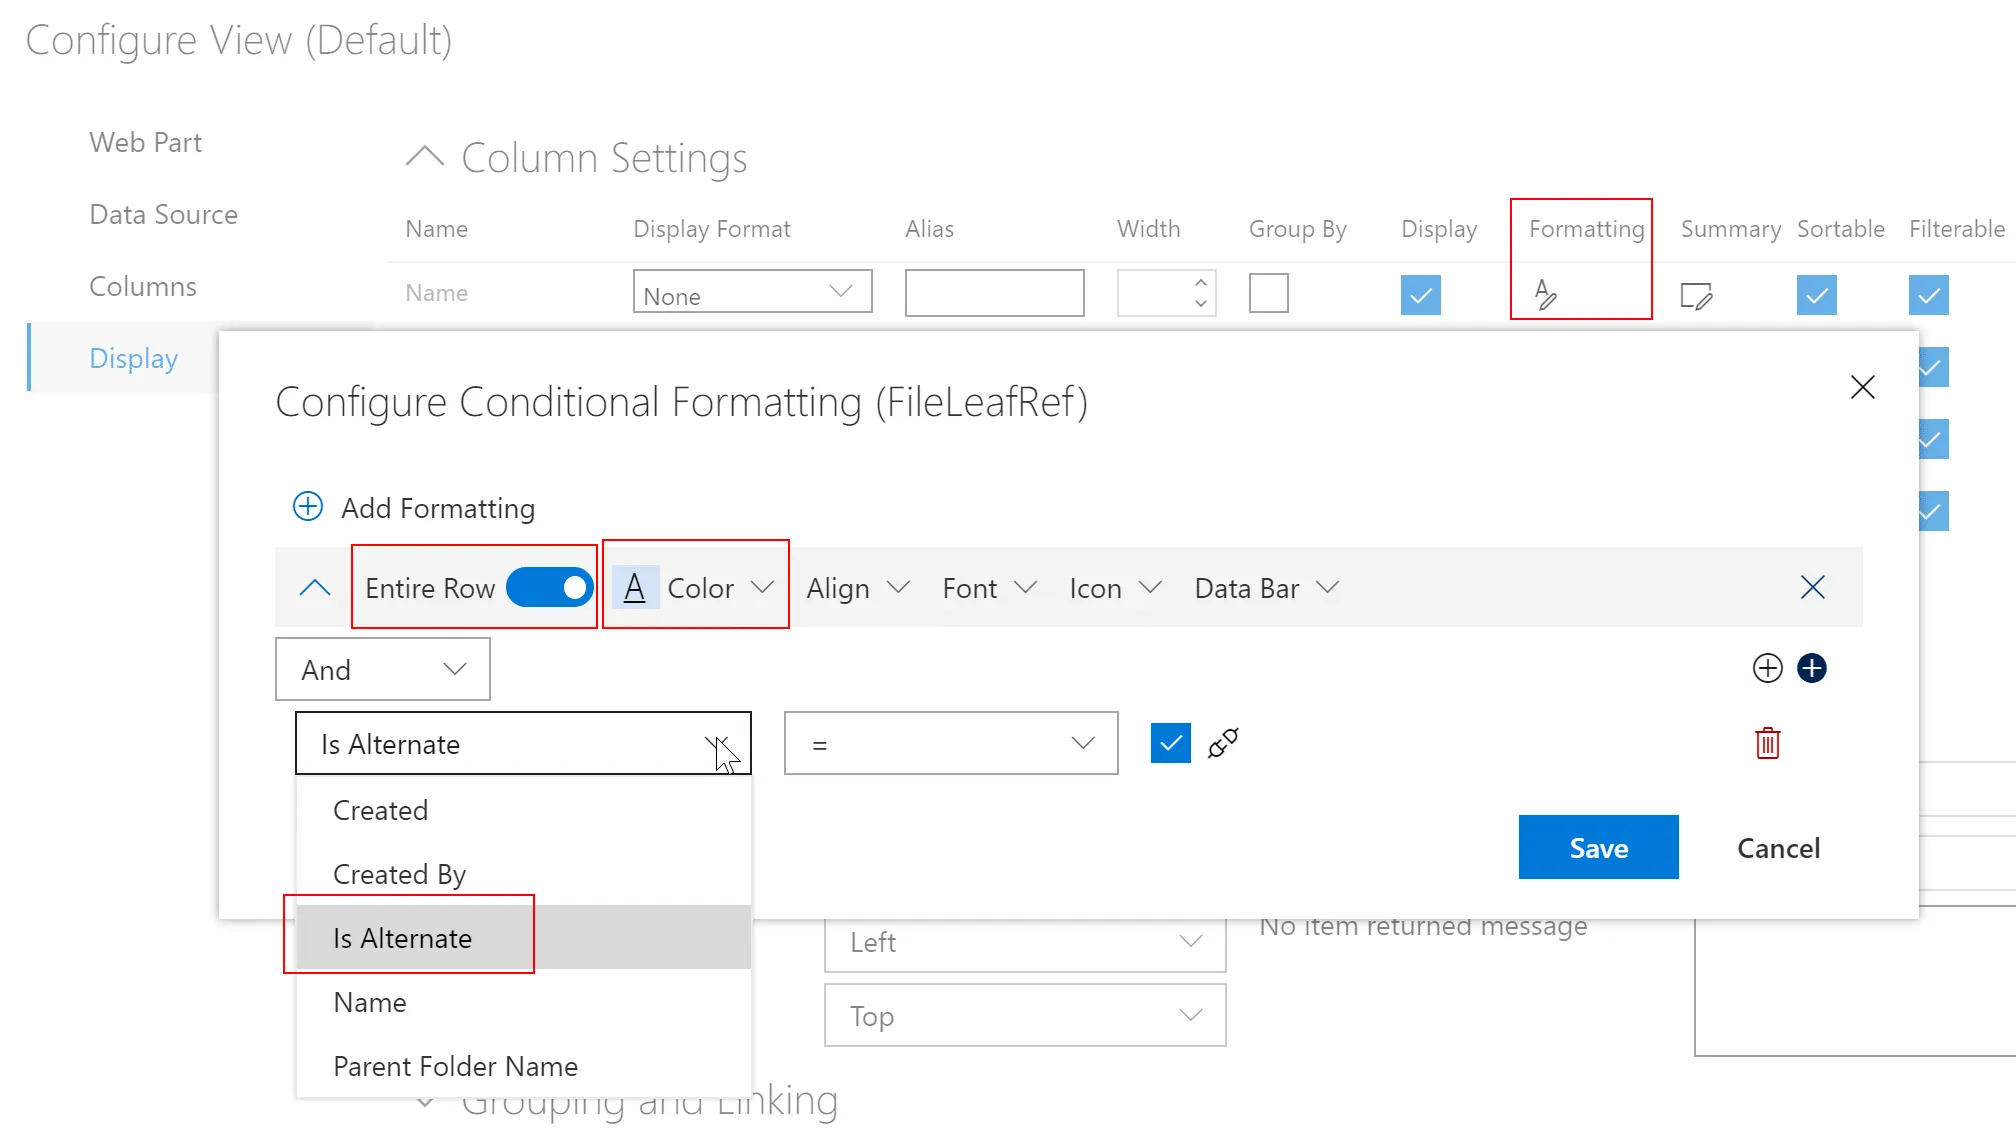Viewport: 2016px width, 1138px height.
Task: Open conditional formatting for the Name column
Action: click(1545, 294)
